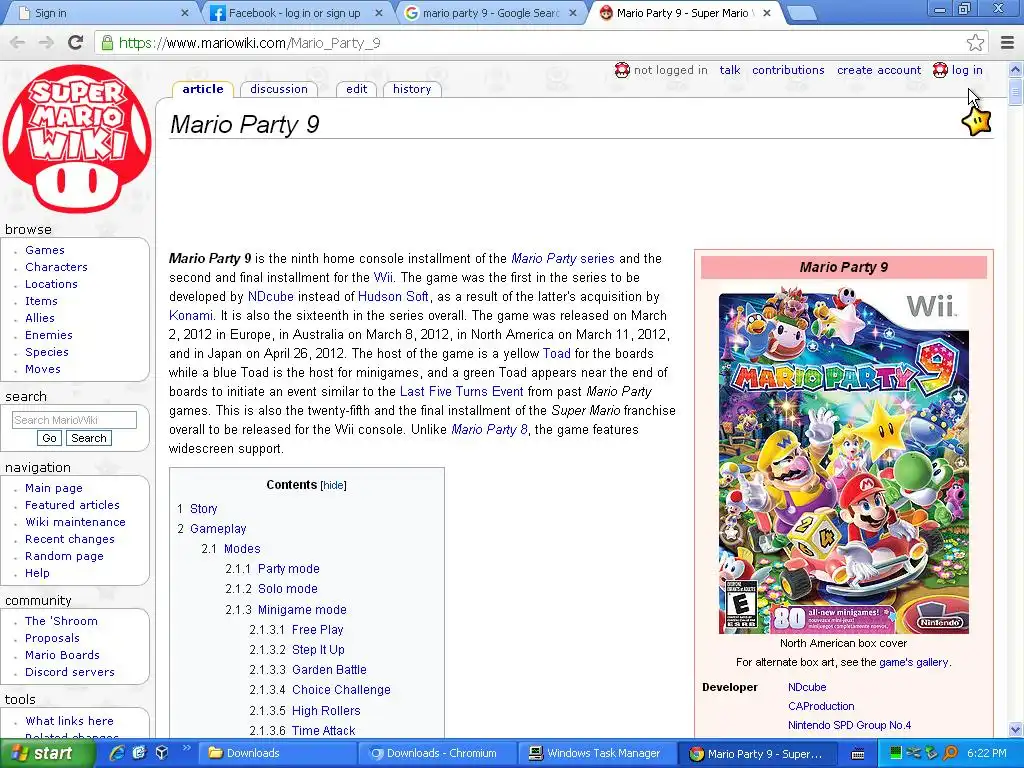This screenshot has height=768, width=1024.
Task: Click the Go search button
Action: point(50,438)
